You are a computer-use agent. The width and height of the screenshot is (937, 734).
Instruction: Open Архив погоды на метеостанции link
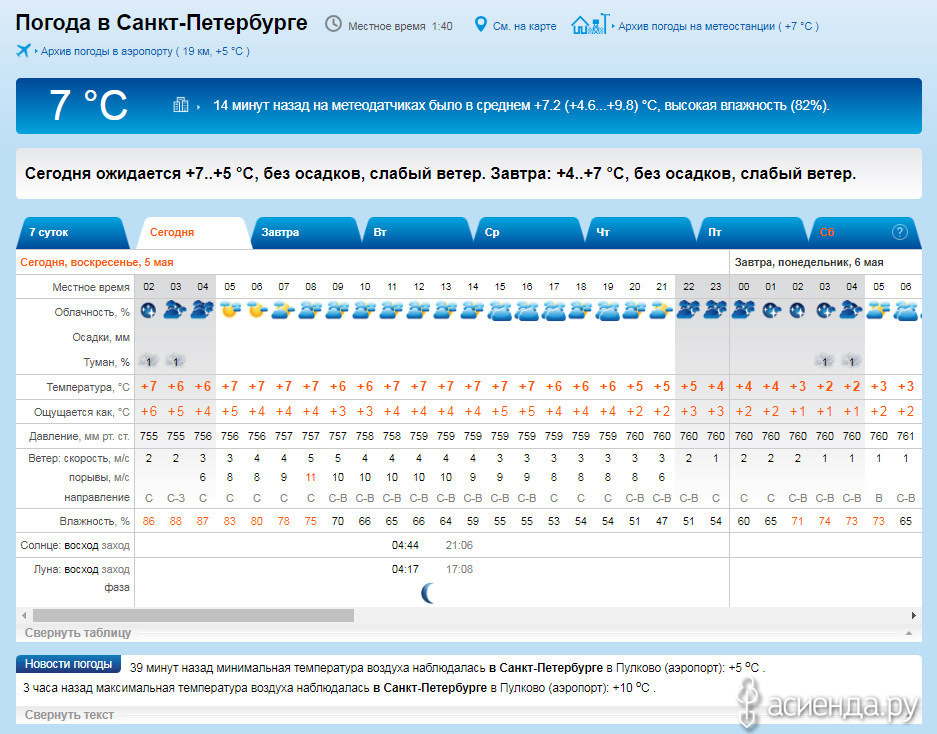(x=718, y=26)
